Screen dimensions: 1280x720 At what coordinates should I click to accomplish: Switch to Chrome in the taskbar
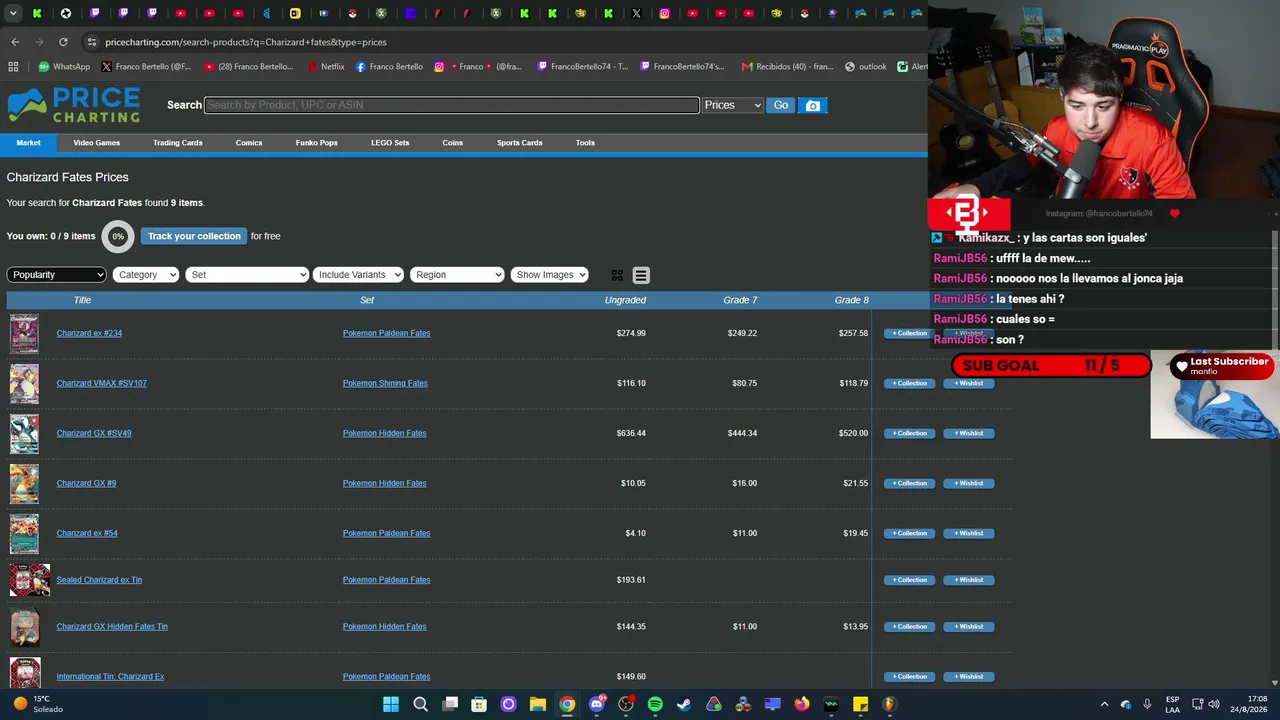click(567, 704)
